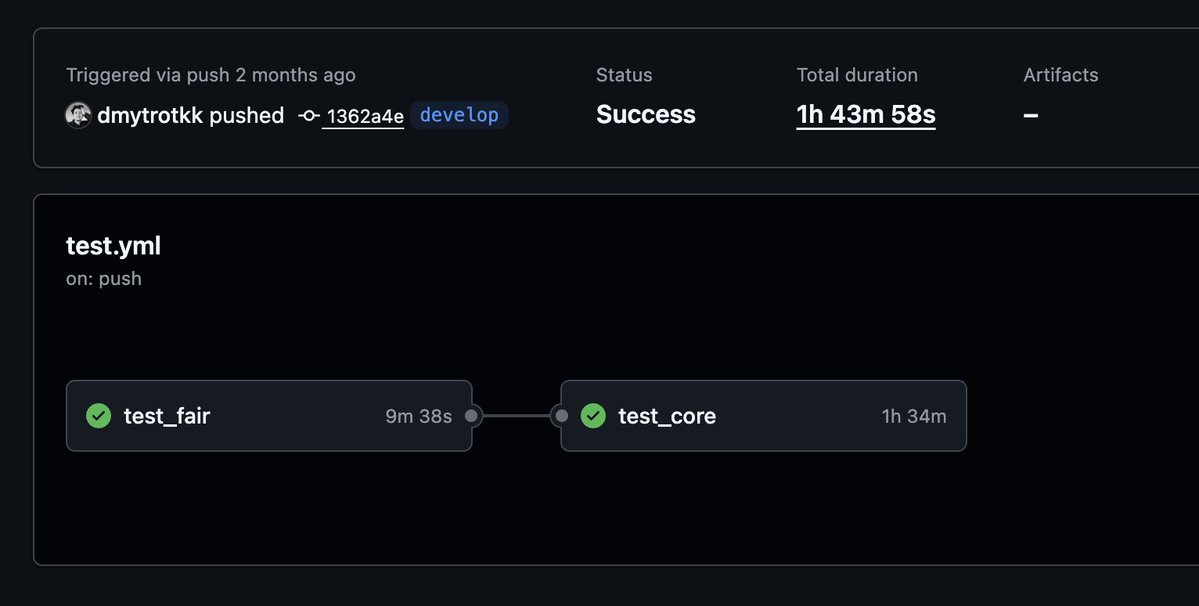Click the Artifacts dash value
The height and width of the screenshot is (606, 1199).
[1031, 115]
